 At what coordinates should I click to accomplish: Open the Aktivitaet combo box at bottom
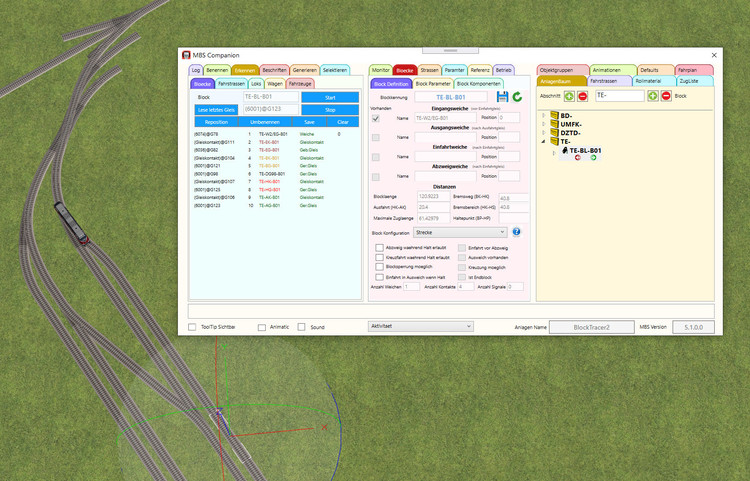coord(419,326)
